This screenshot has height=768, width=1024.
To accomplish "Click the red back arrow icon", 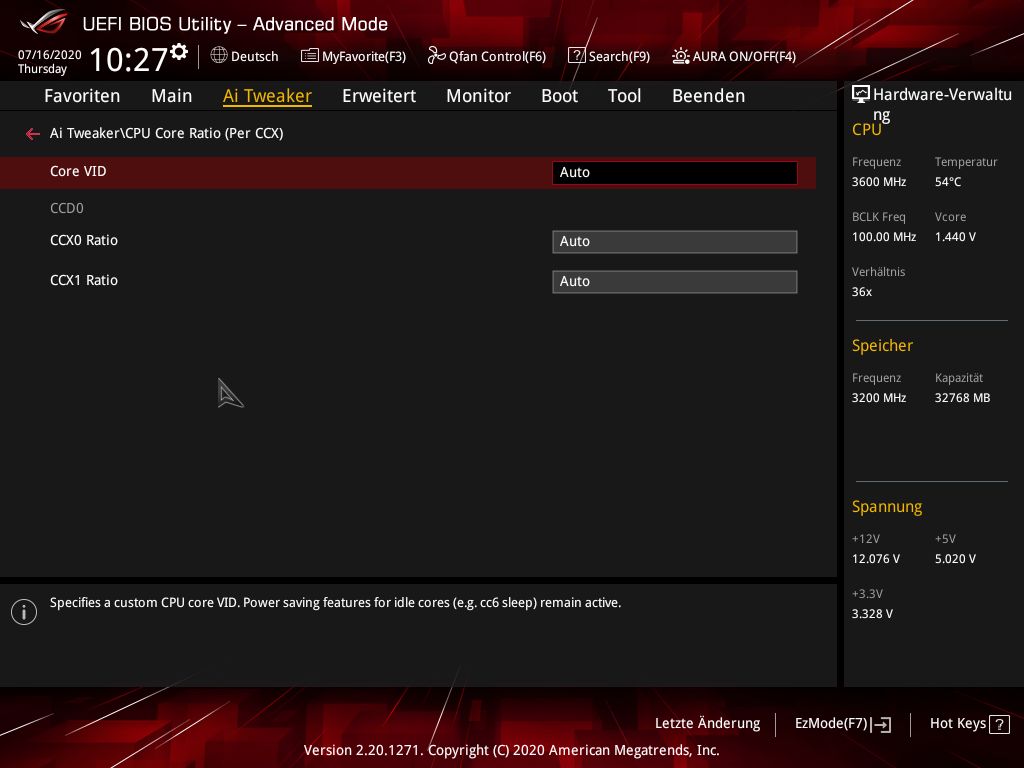I will [33, 134].
